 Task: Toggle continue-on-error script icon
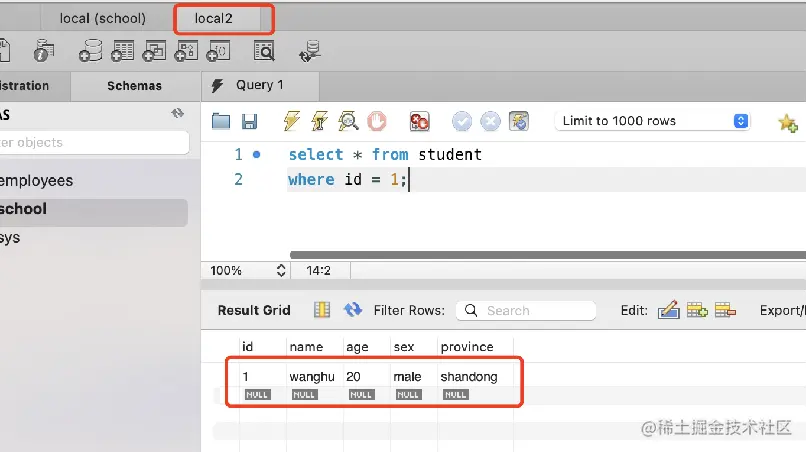[x=419, y=121]
